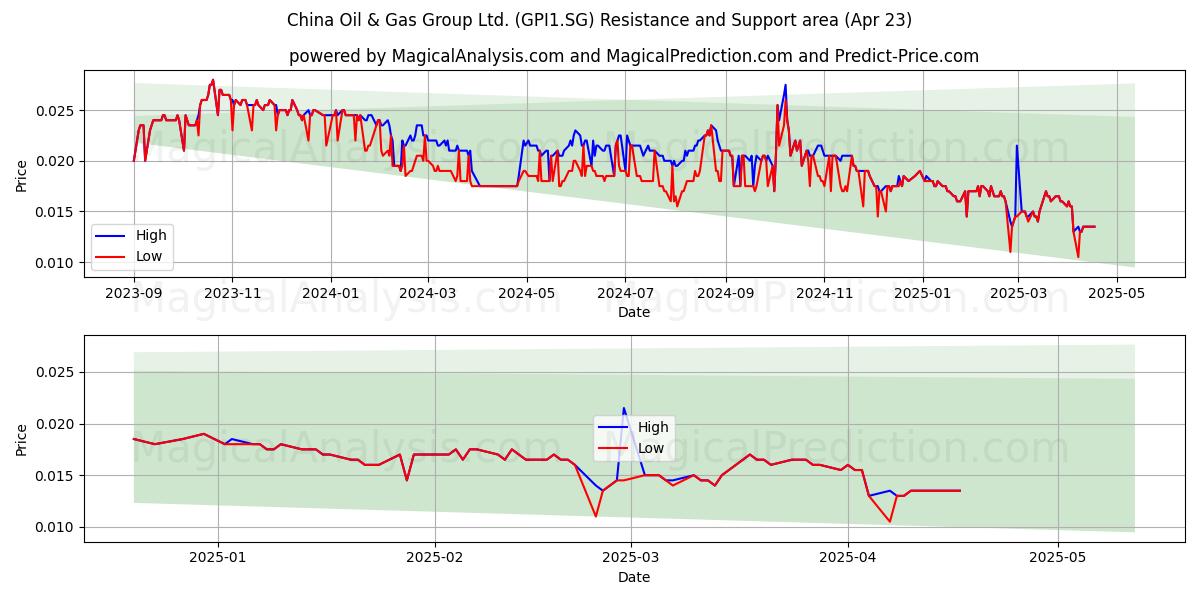Click the 2023-11 tick label
The height and width of the screenshot is (600, 1200).
(232, 293)
